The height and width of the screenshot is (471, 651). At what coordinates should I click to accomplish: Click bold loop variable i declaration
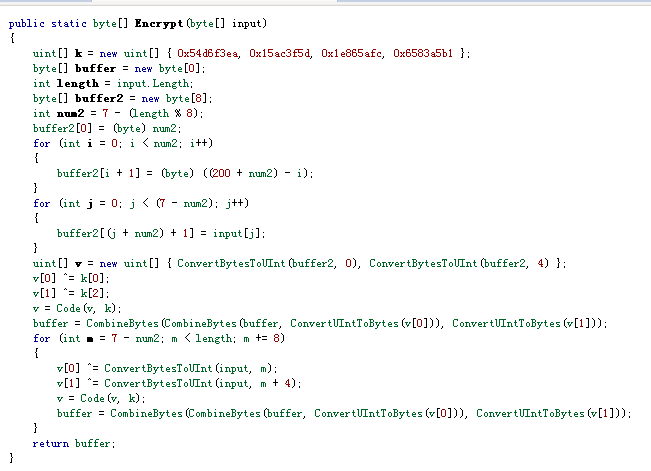[90, 143]
